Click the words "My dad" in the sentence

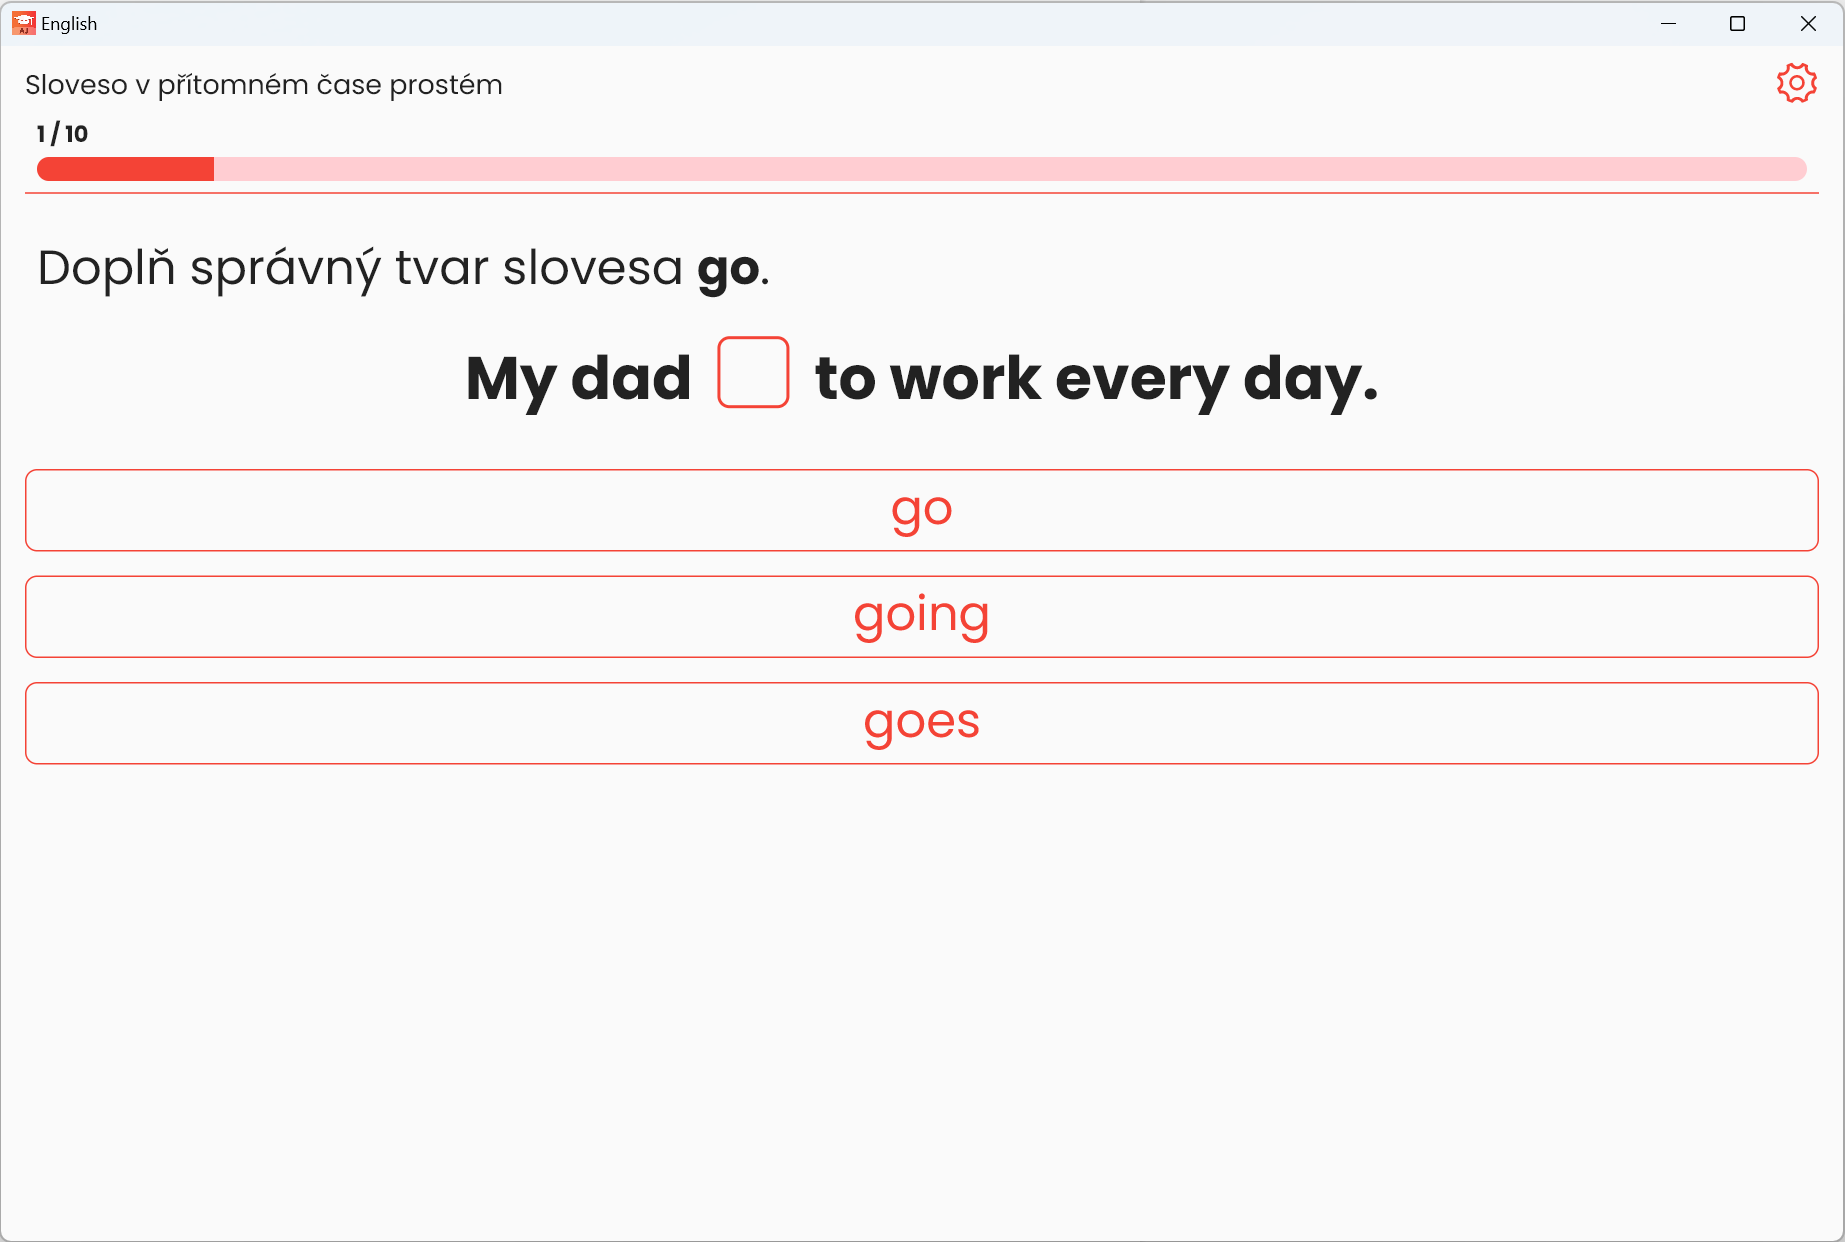coord(578,378)
